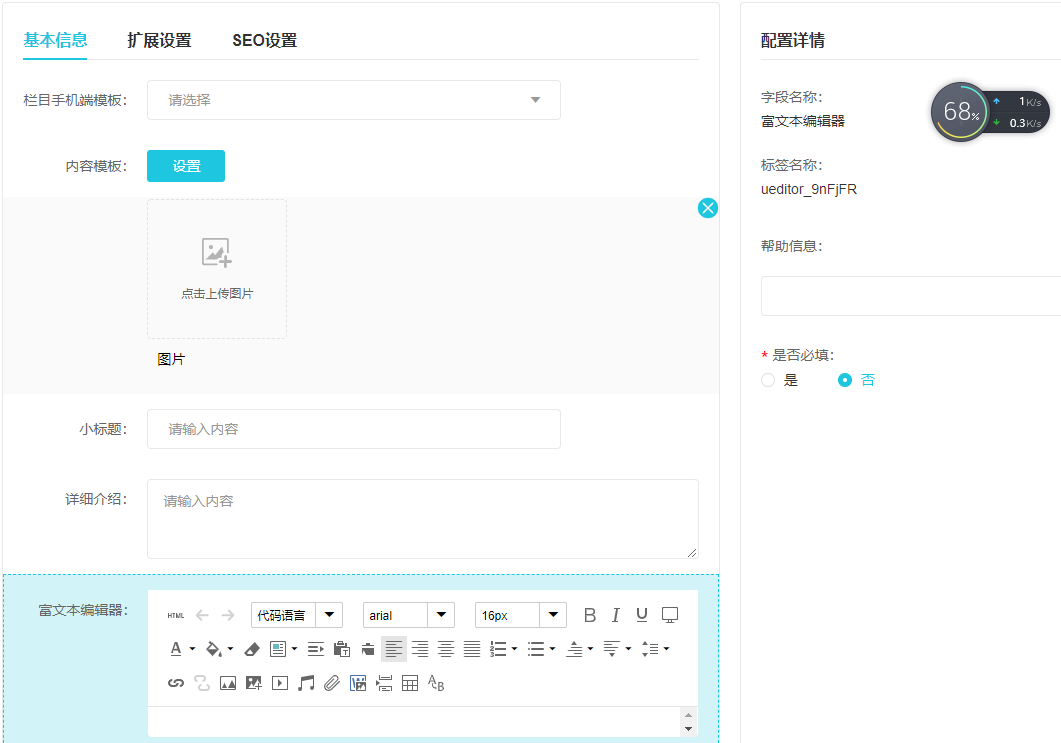
Task: Remove the image field with the X button
Action: point(708,208)
